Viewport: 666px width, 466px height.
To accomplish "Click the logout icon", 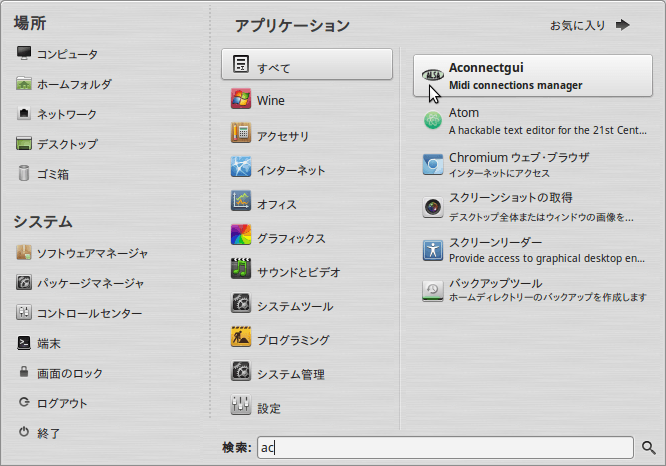I will tap(24, 402).
